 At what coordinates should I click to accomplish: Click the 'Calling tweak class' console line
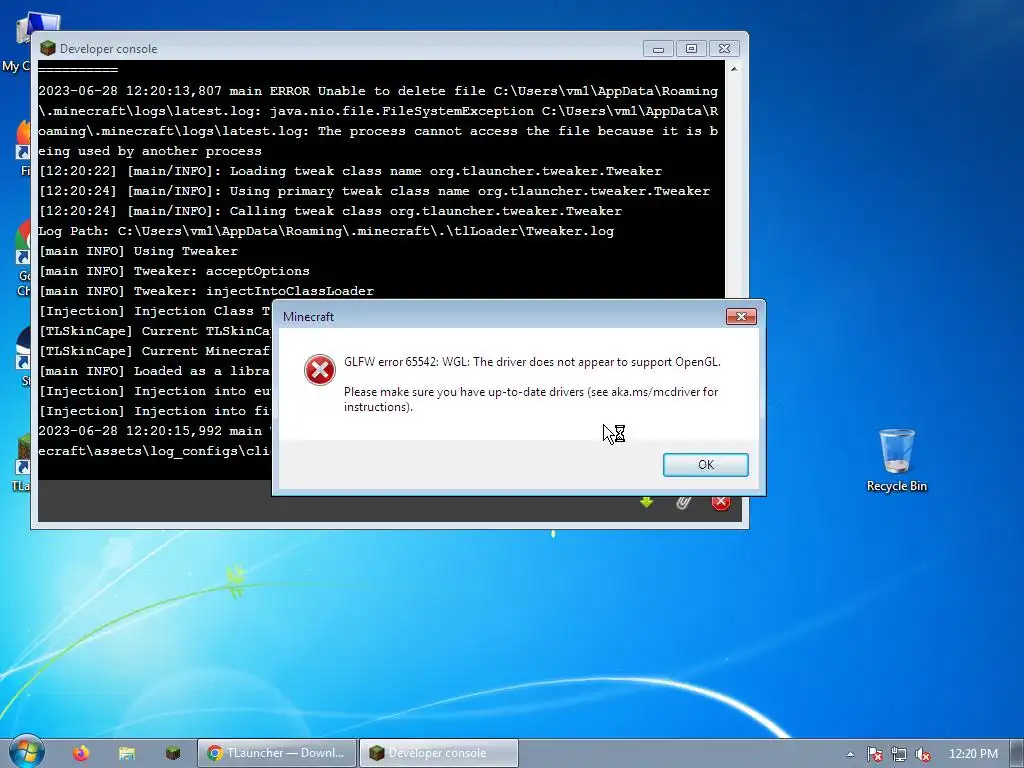(x=330, y=211)
